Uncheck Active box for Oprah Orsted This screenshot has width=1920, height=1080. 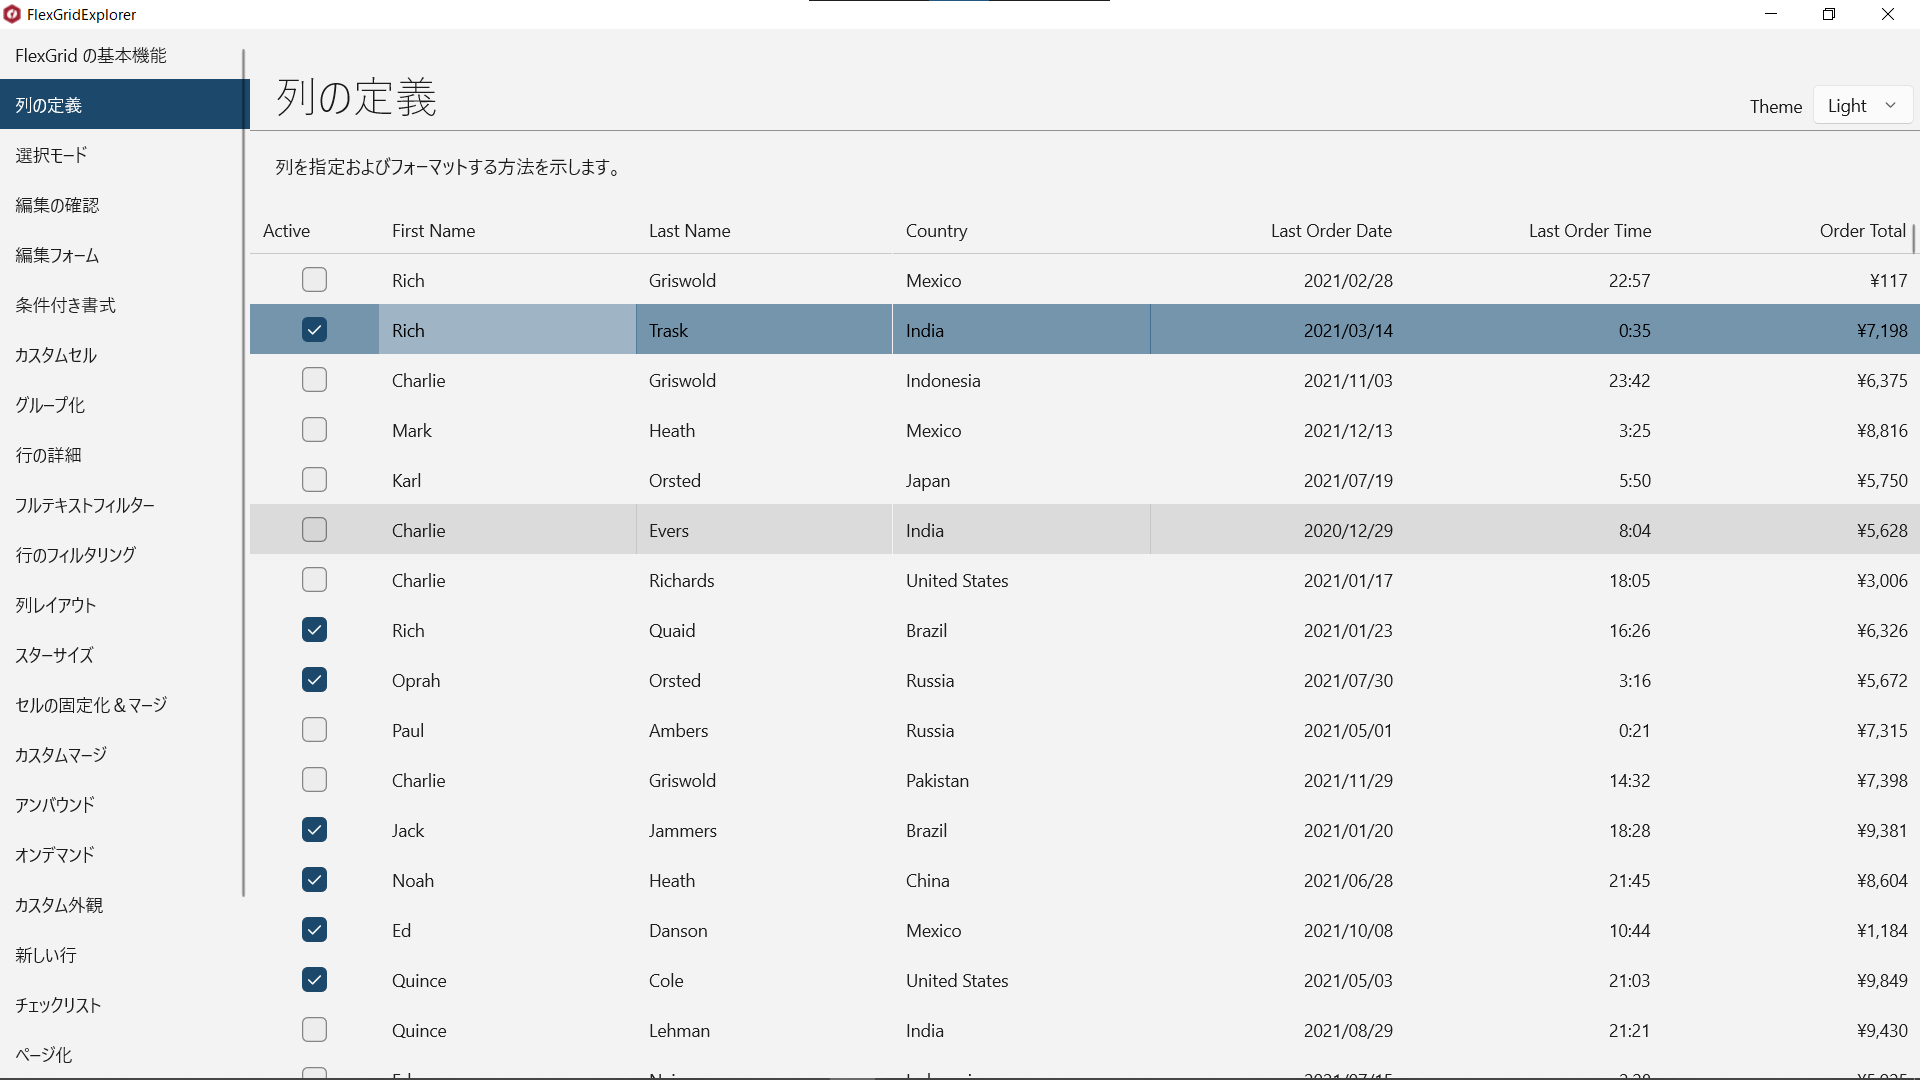point(314,680)
